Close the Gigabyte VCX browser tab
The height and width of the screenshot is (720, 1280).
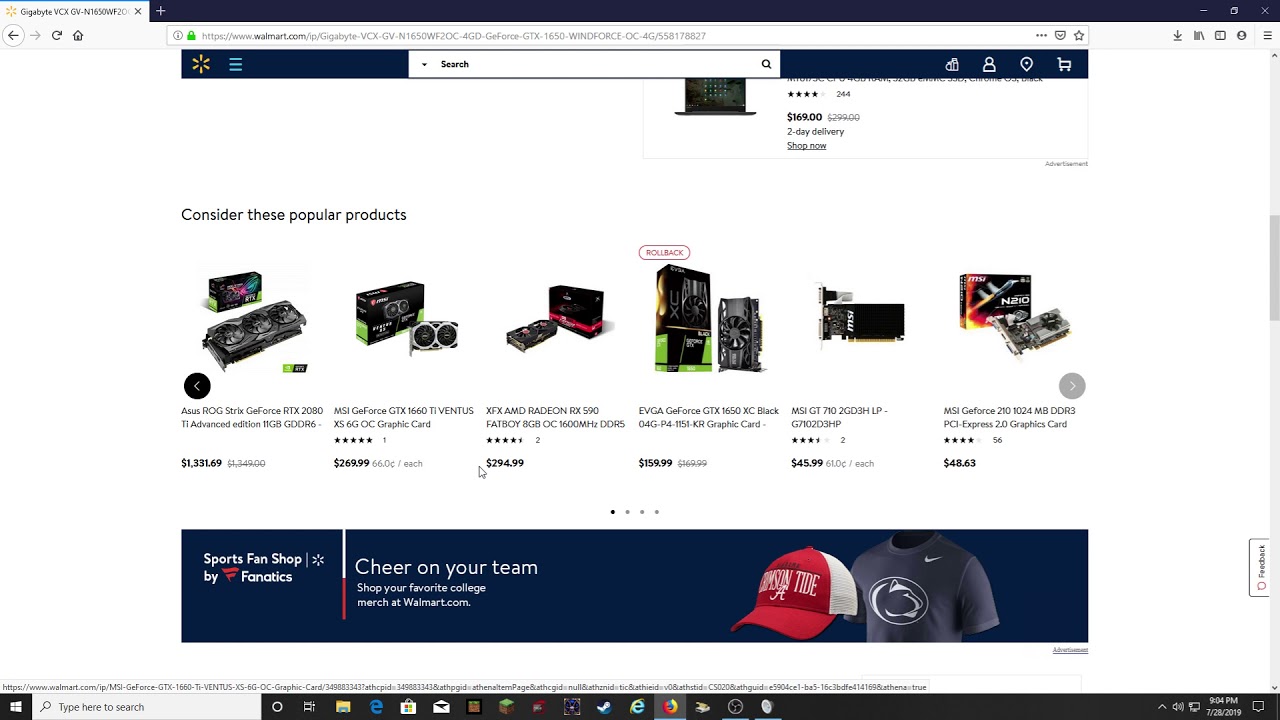pyautogui.click(x=138, y=11)
